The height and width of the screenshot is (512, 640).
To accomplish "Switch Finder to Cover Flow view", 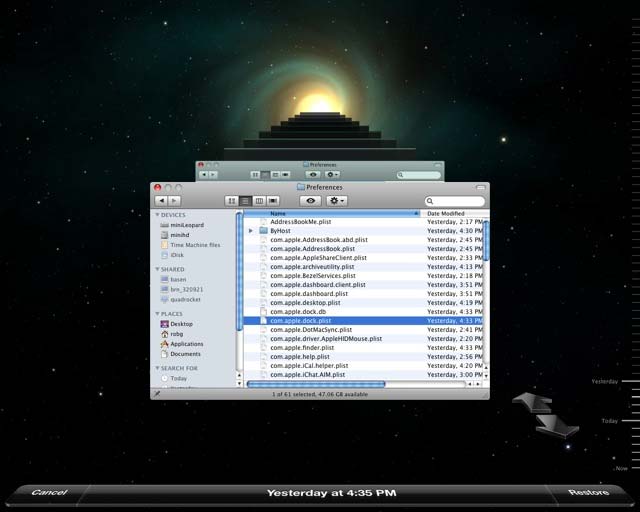I will (273, 201).
